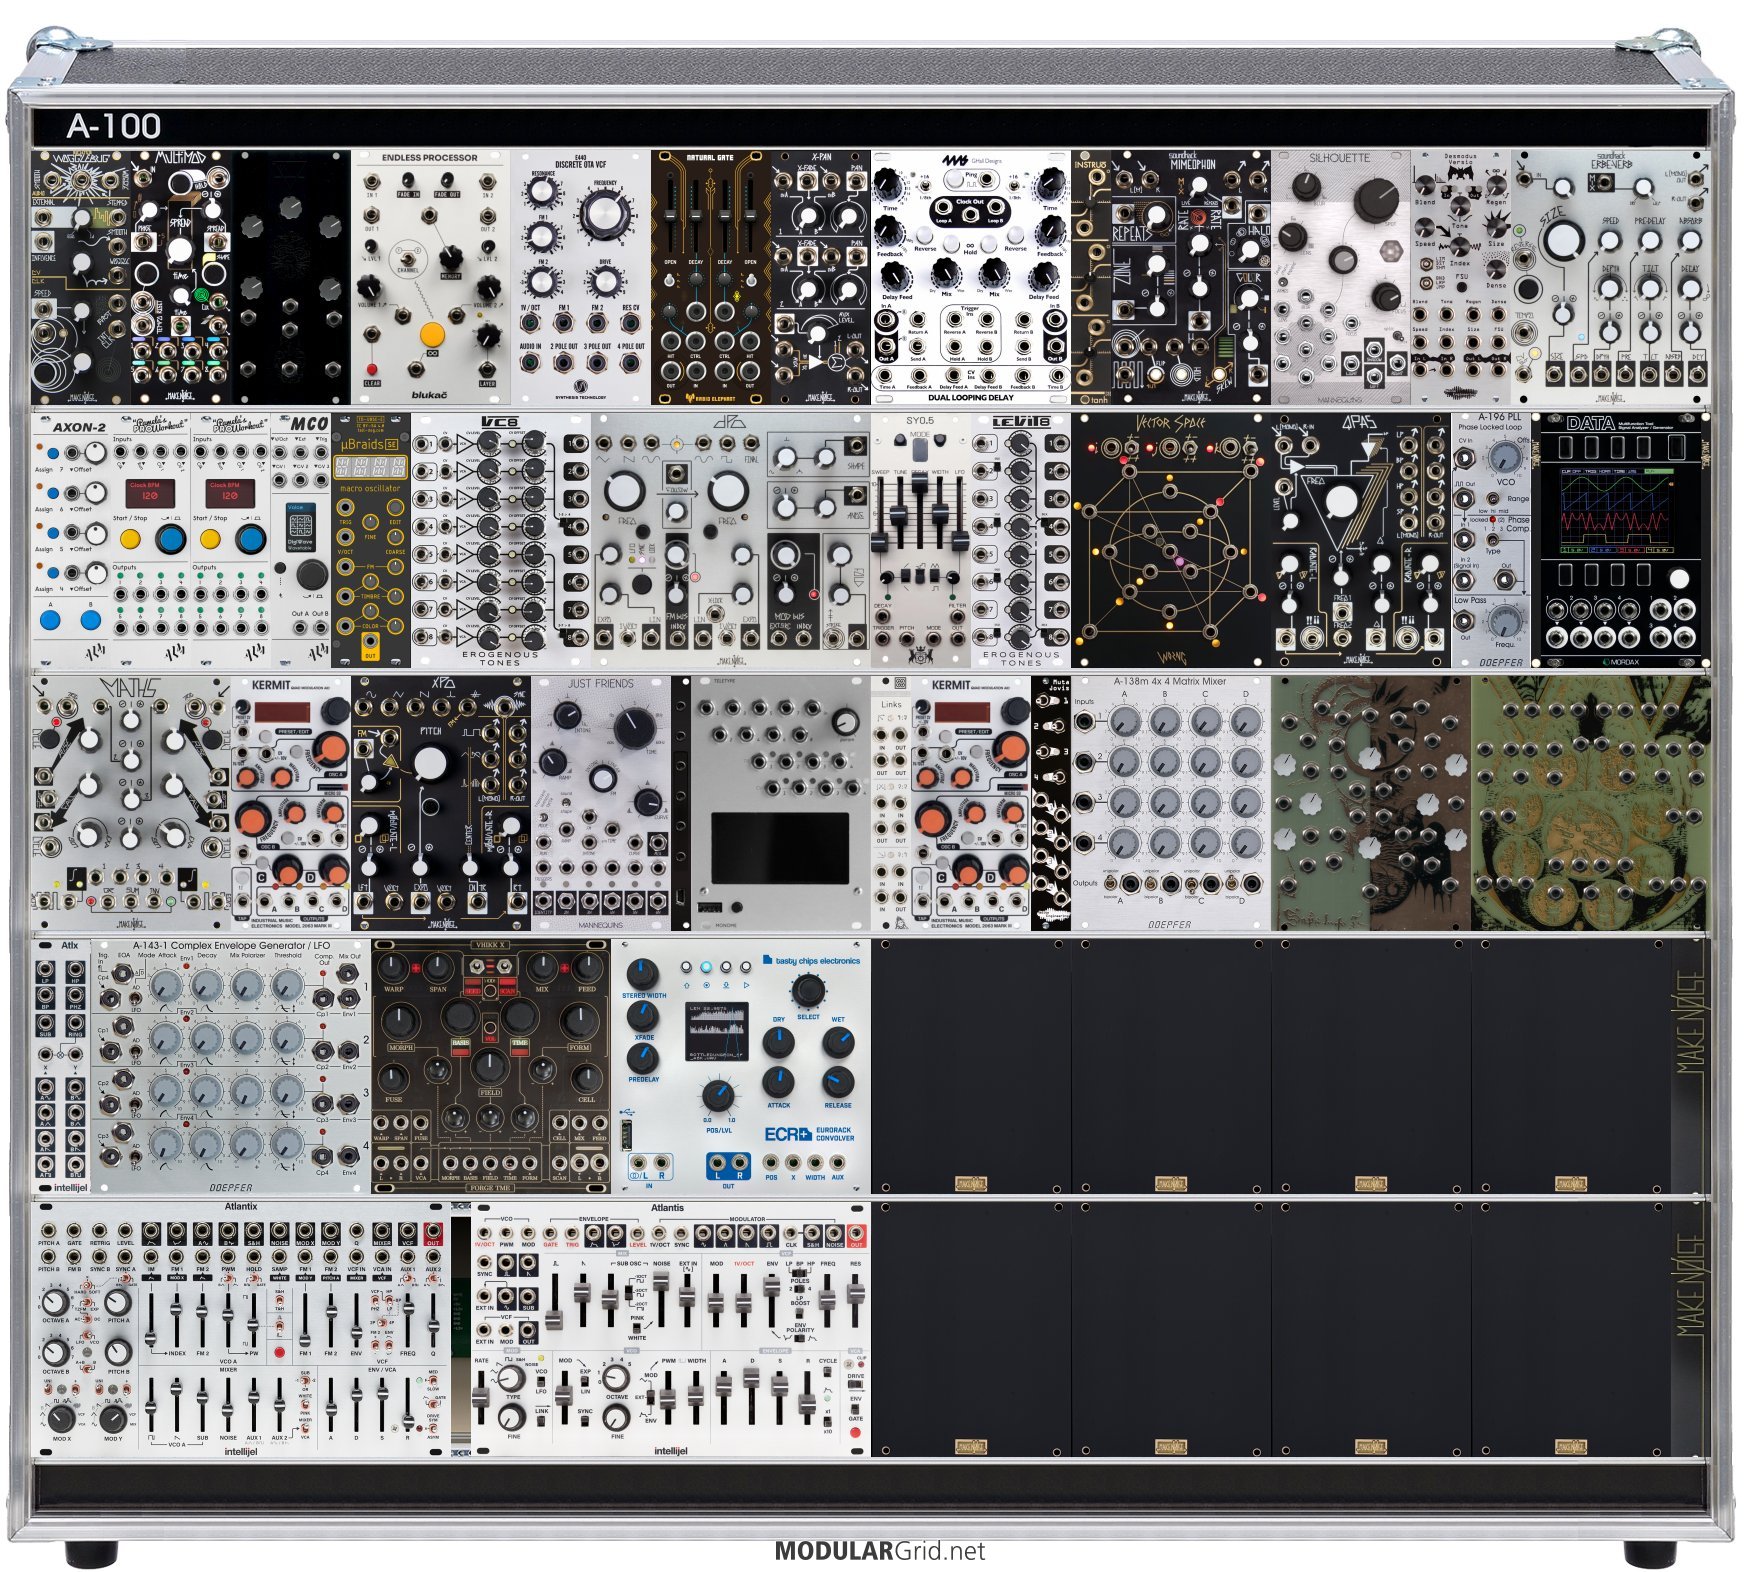Click the Teletype module's black screen
The width and height of the screenshot is (1762, 1572).
[780, 848]
